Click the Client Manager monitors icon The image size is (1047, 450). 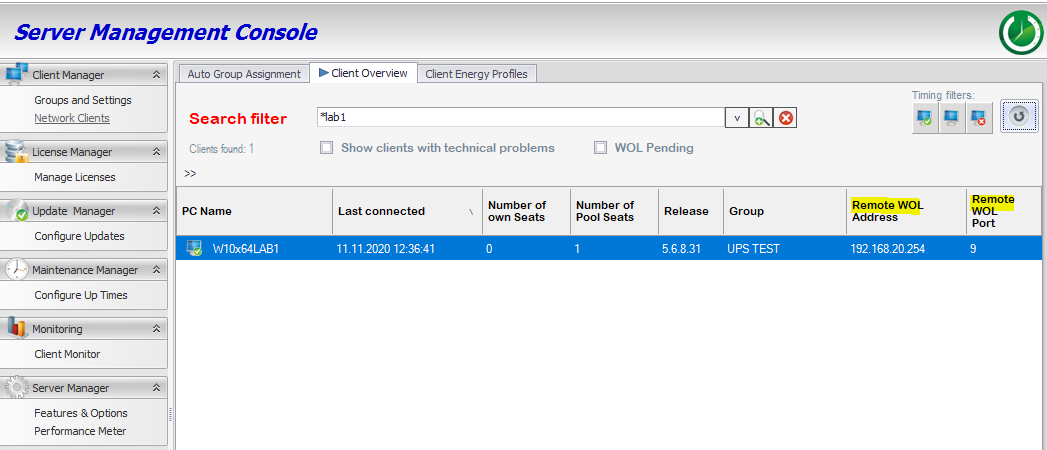pos(16,73)
